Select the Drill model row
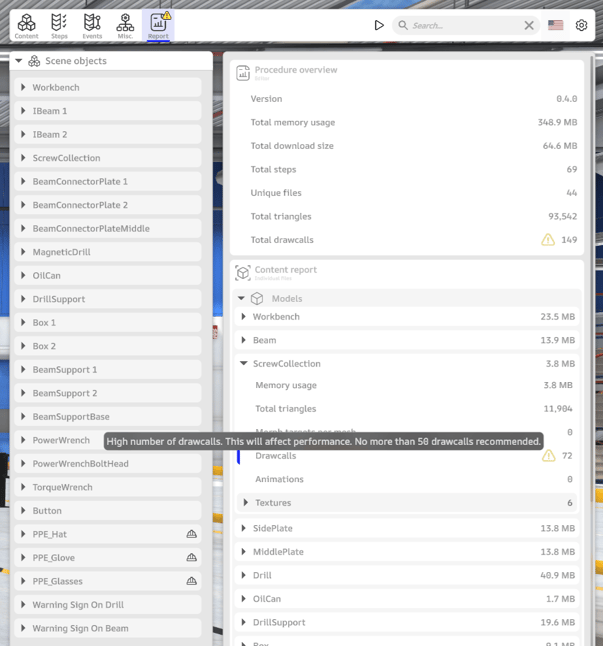Screen dimensions: 603x646 click(x=264, y=575)
